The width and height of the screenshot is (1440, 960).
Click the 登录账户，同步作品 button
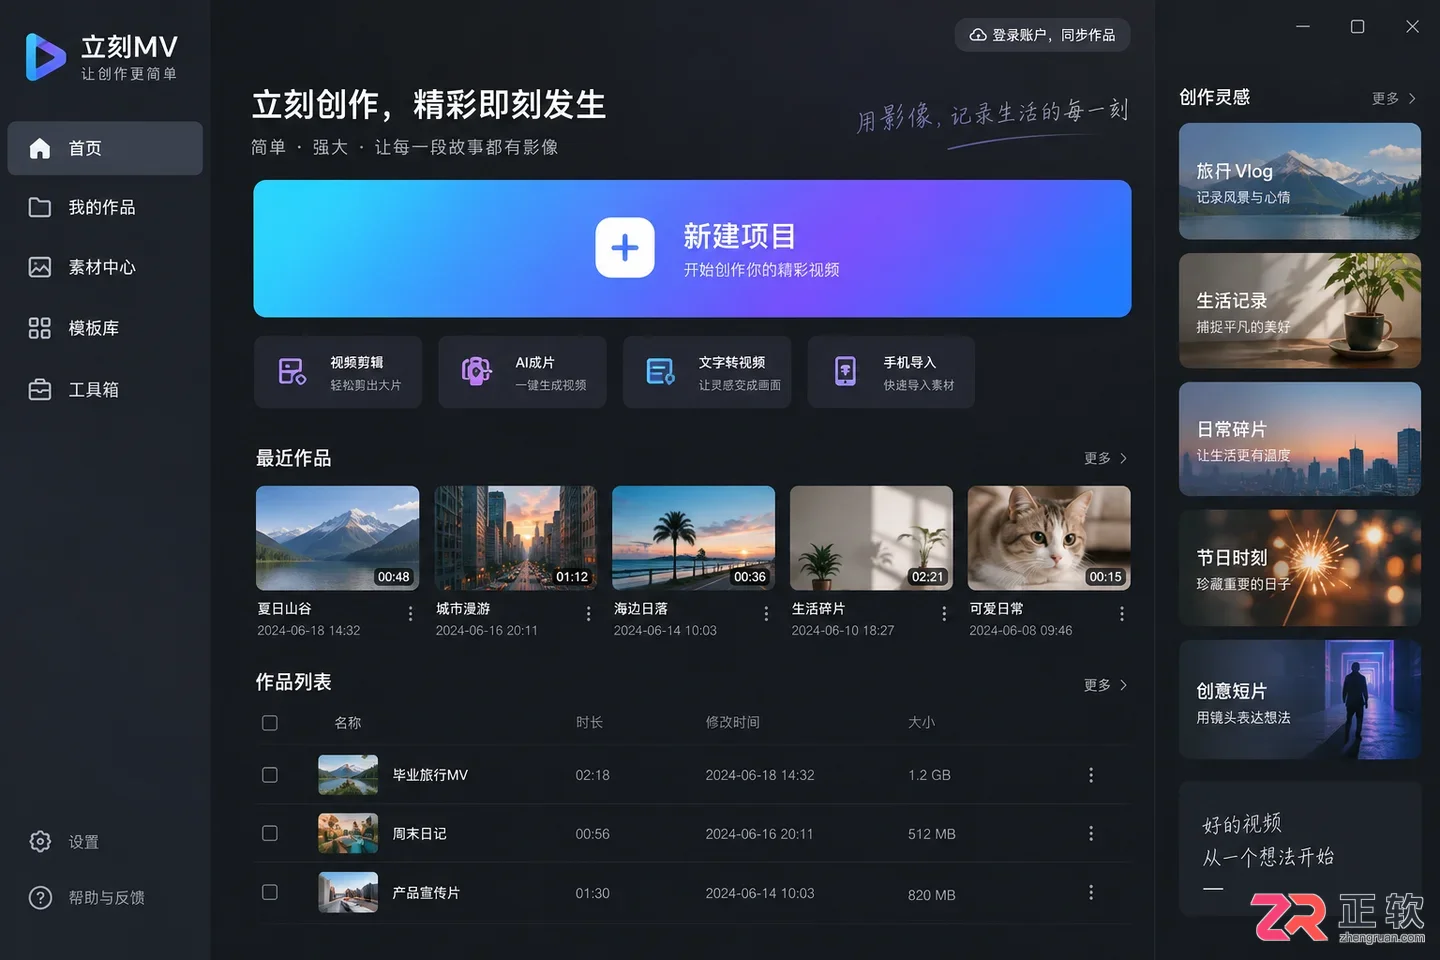1043,35
